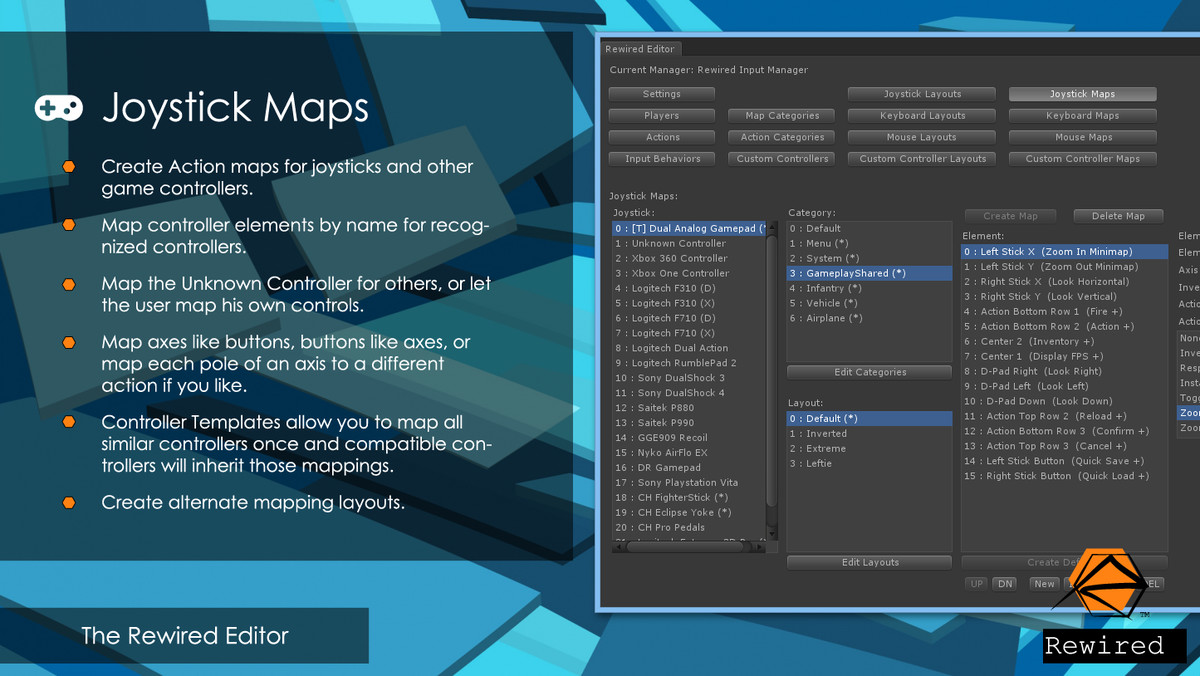Click the Delete Map button

click(1118, 216)
